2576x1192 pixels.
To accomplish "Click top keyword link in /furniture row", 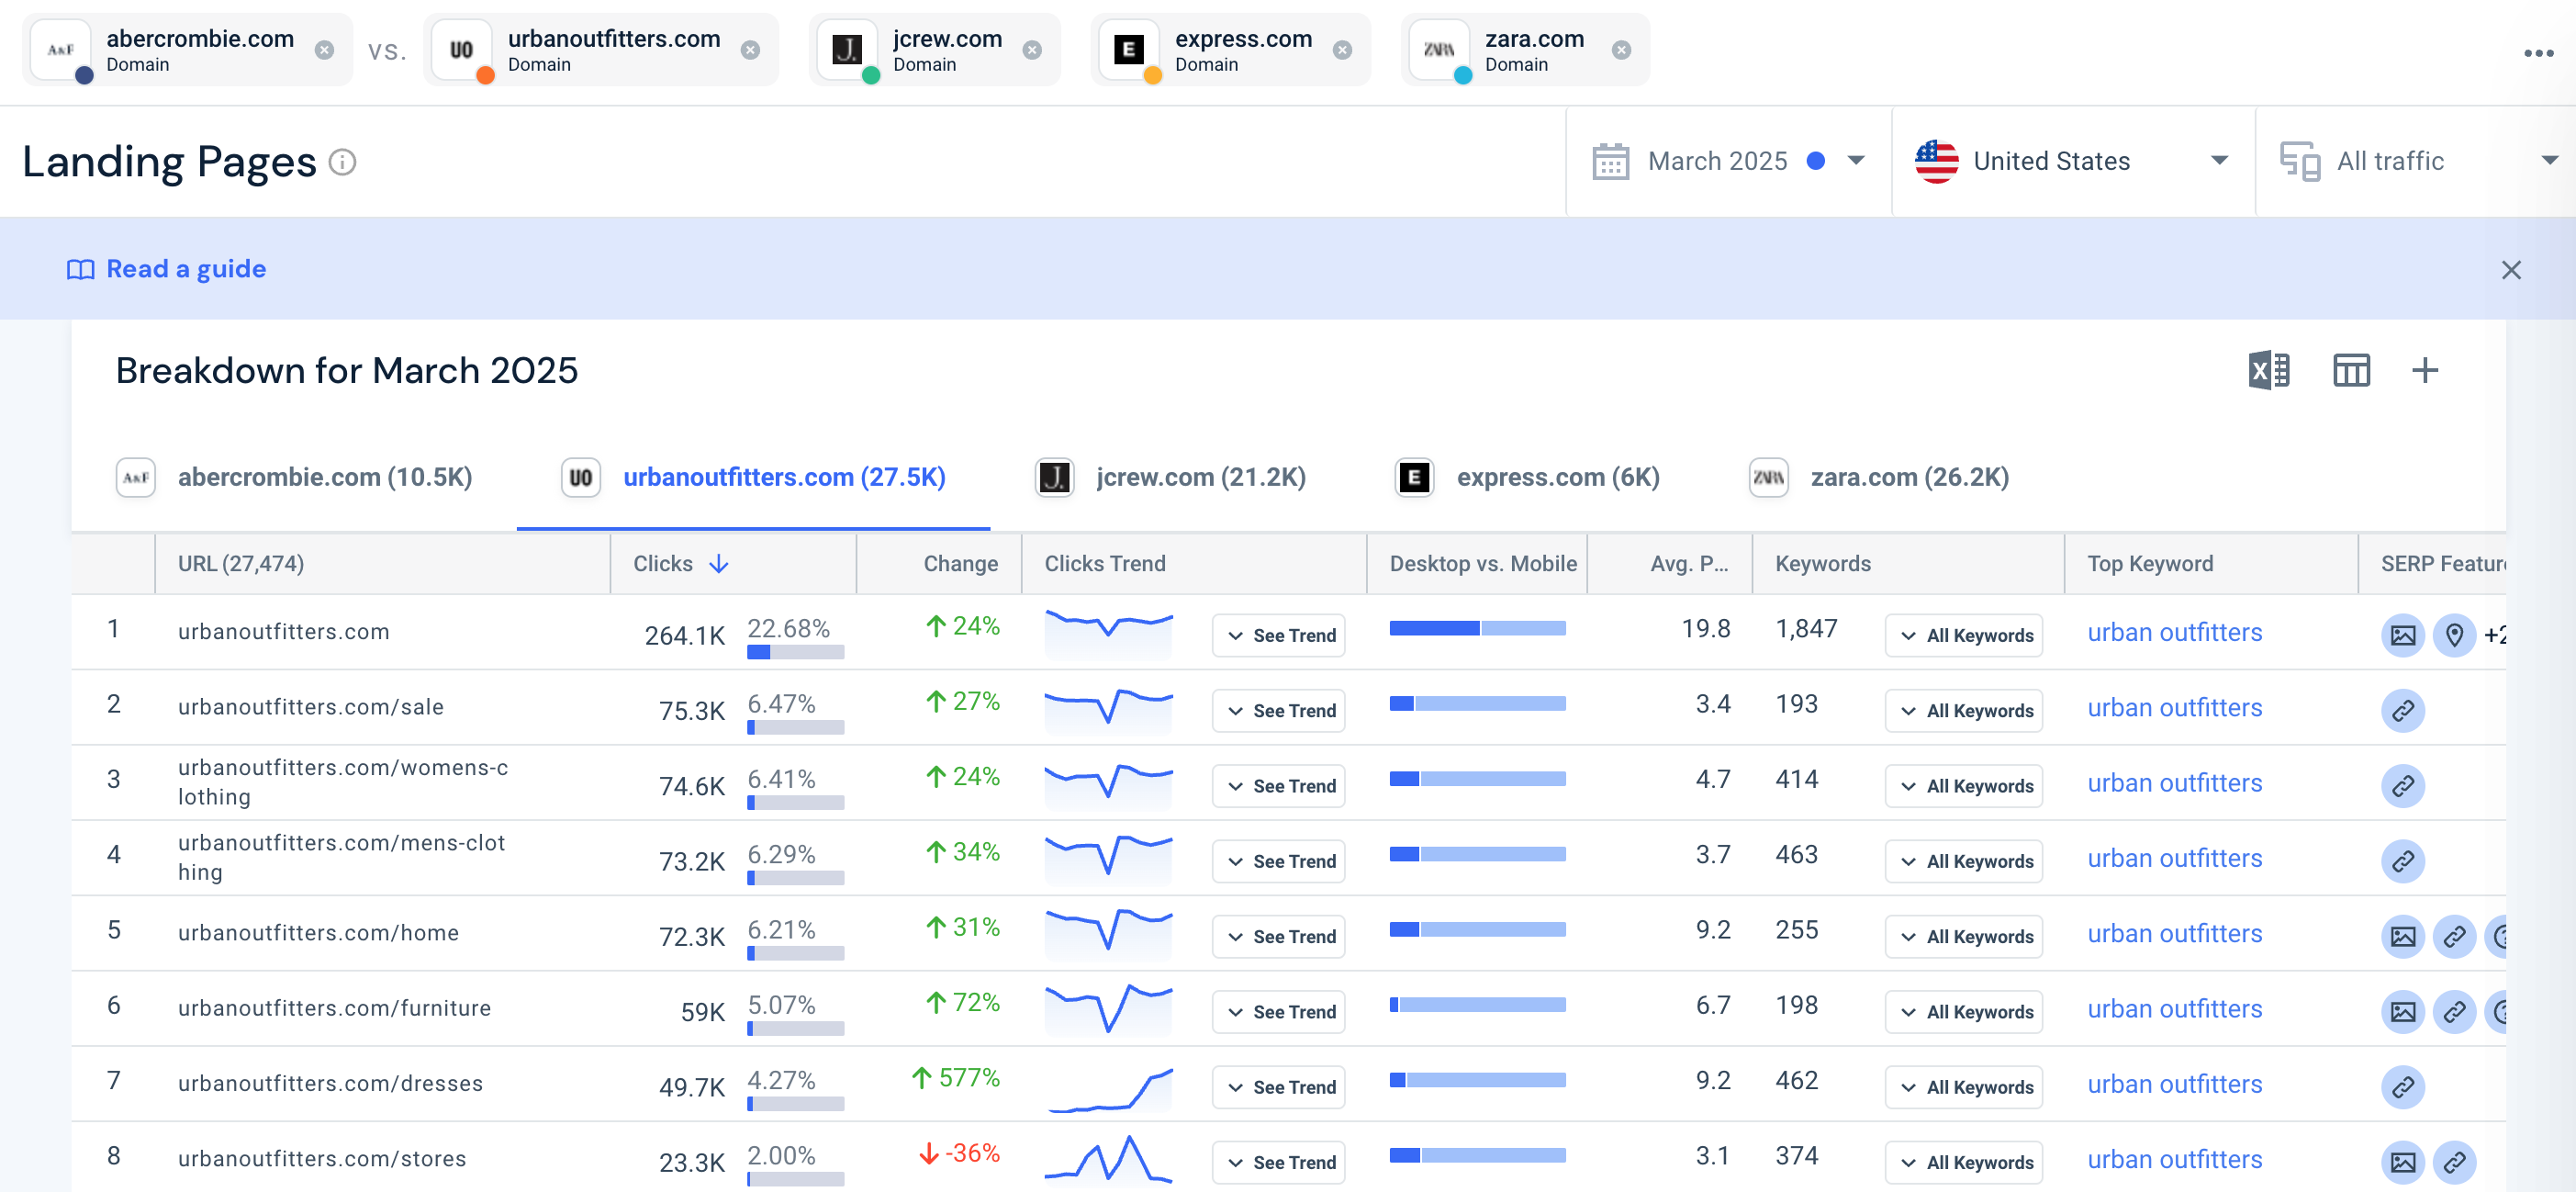I will click(2174, 1009).
